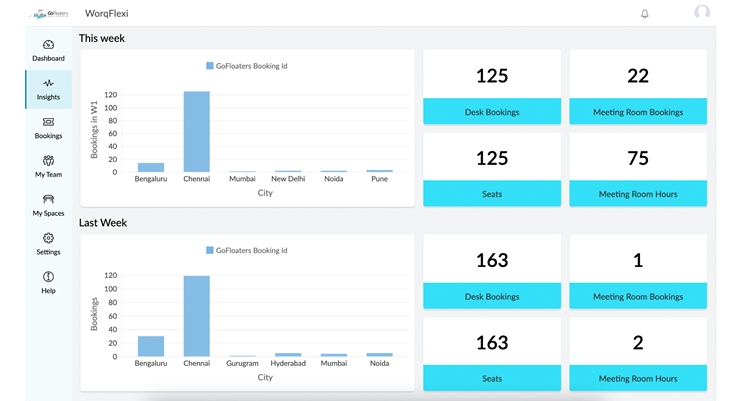Select the Insights pulse icon
753x401 pixels.
coord(48,84)
